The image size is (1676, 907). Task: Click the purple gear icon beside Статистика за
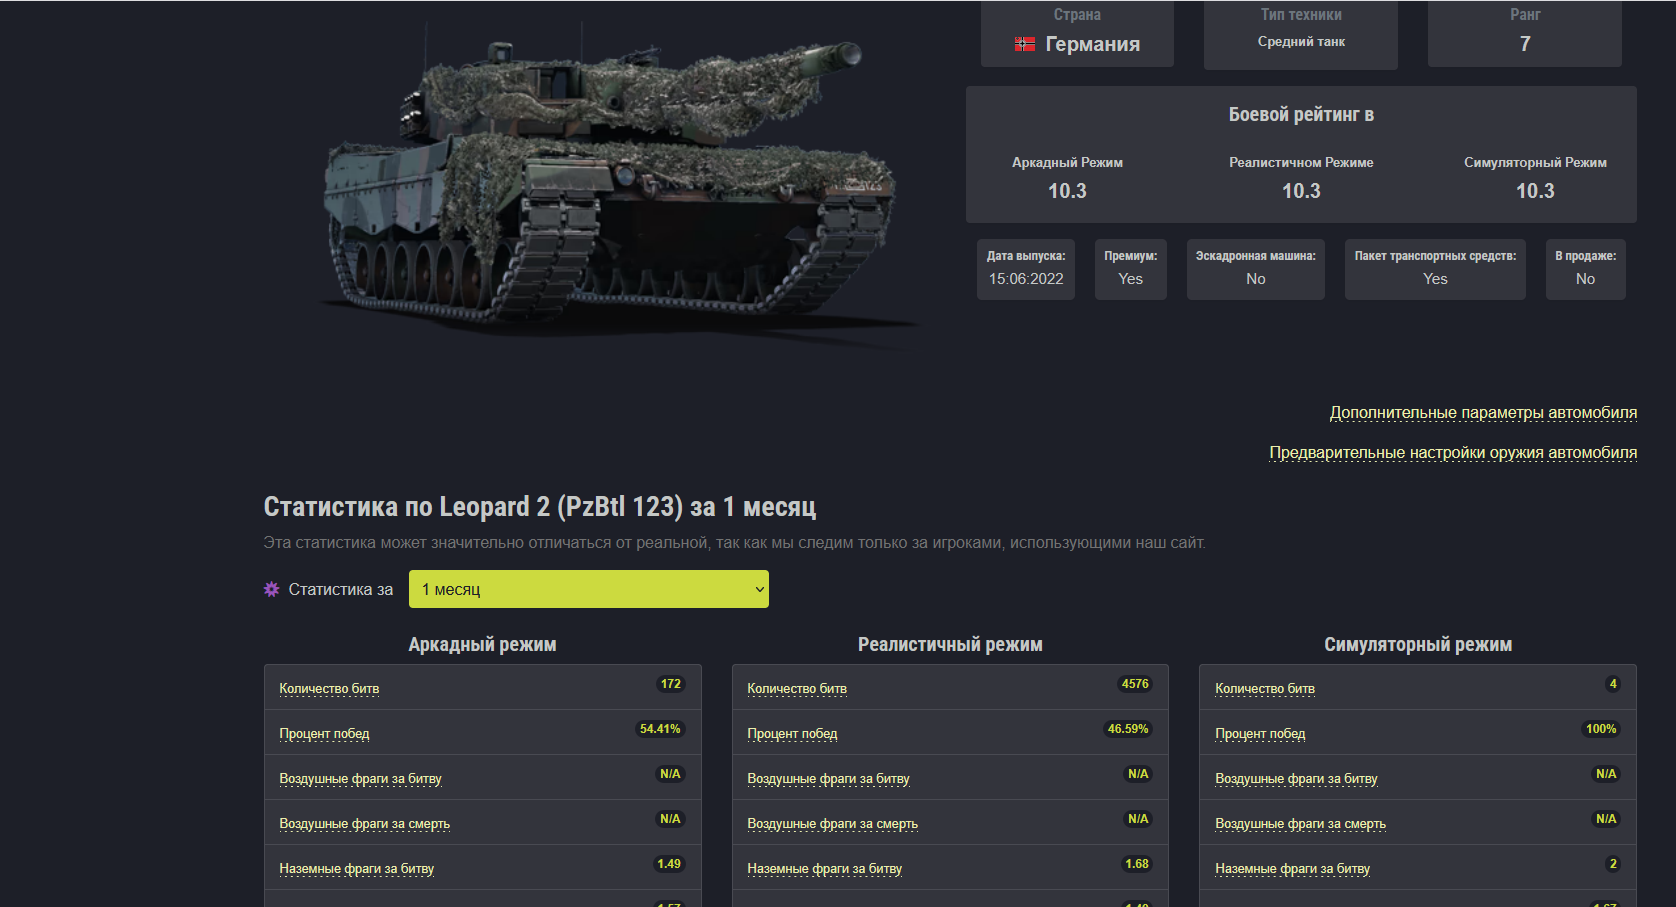pos(271,590)
